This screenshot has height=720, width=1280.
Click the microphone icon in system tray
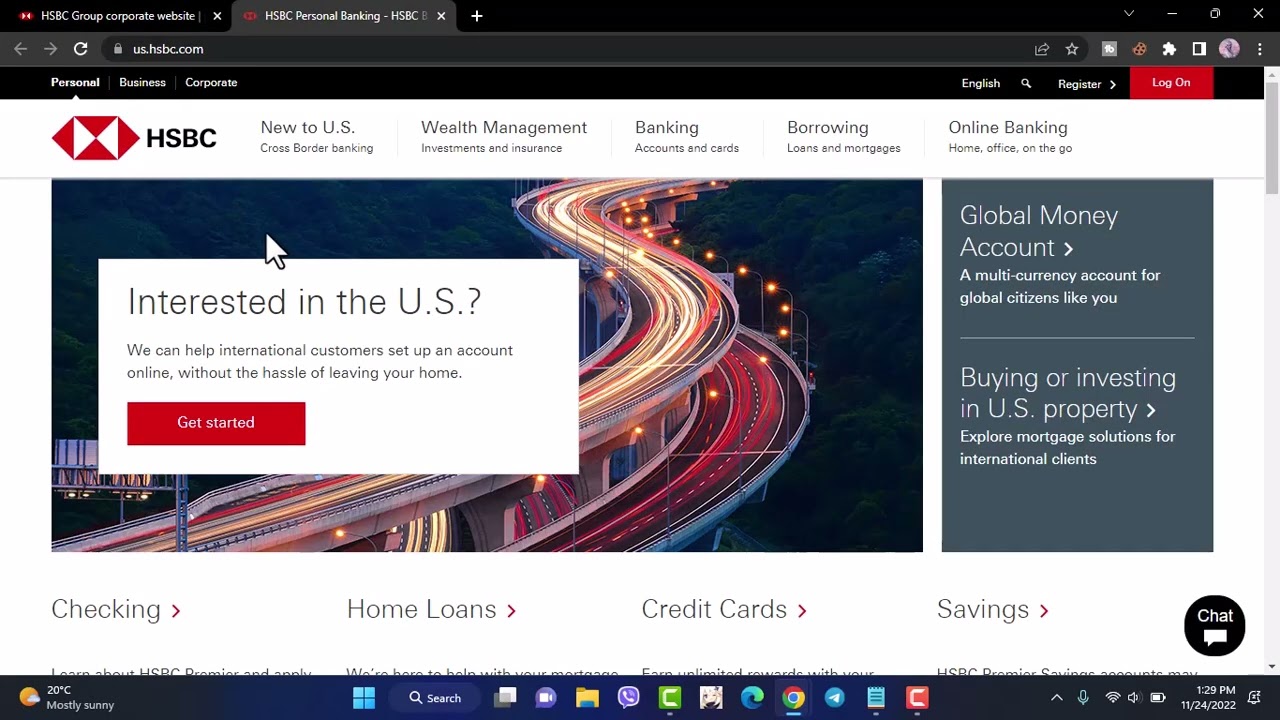coord(1083,698)
